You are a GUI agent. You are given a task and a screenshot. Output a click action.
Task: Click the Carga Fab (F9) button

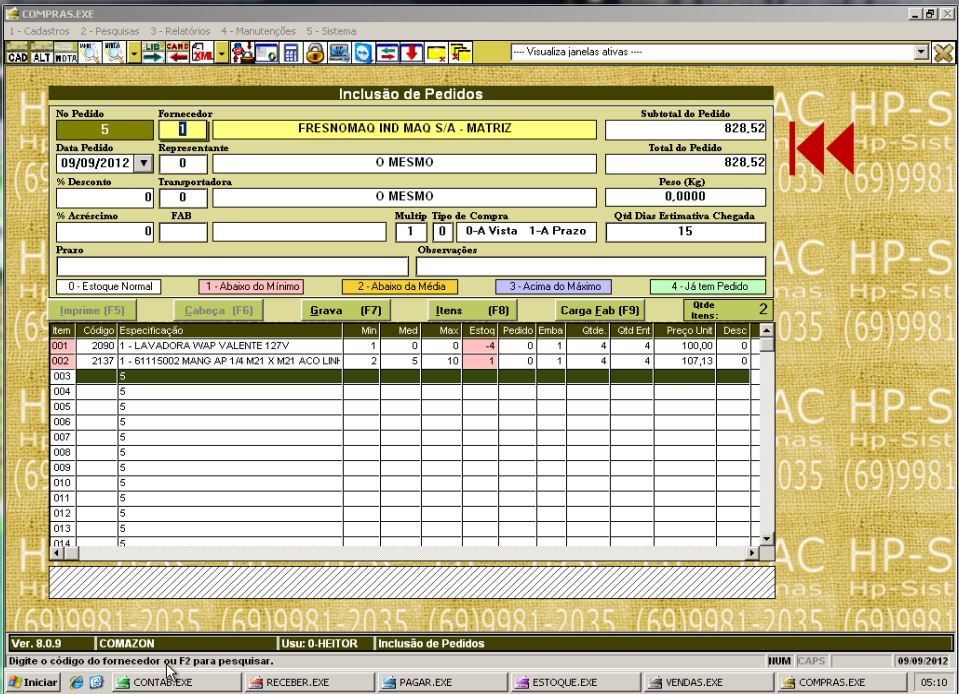599,311
